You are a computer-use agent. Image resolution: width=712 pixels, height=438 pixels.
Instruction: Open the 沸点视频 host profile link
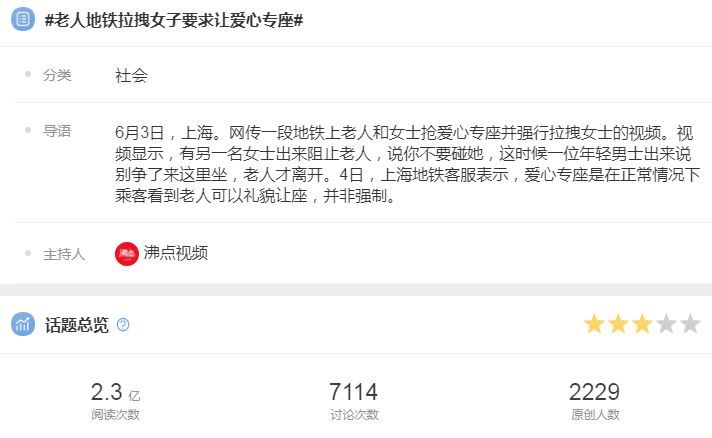pyautogui.click(x=176, y=253)
